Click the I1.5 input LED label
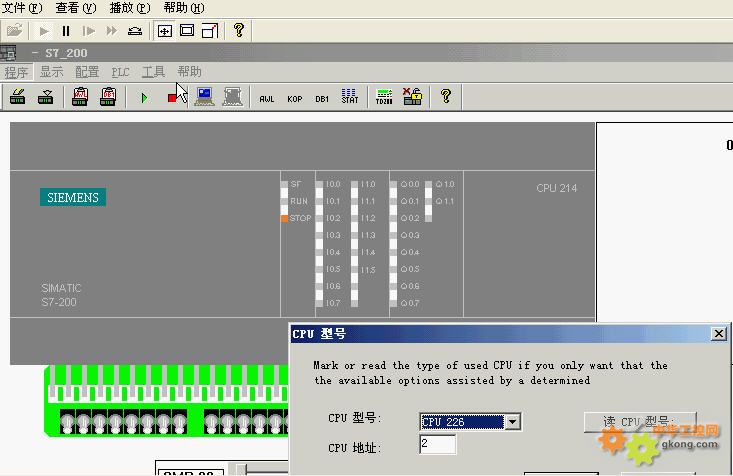Image resolution: width=733 pixels, height=476 pixels. point(368,269)
